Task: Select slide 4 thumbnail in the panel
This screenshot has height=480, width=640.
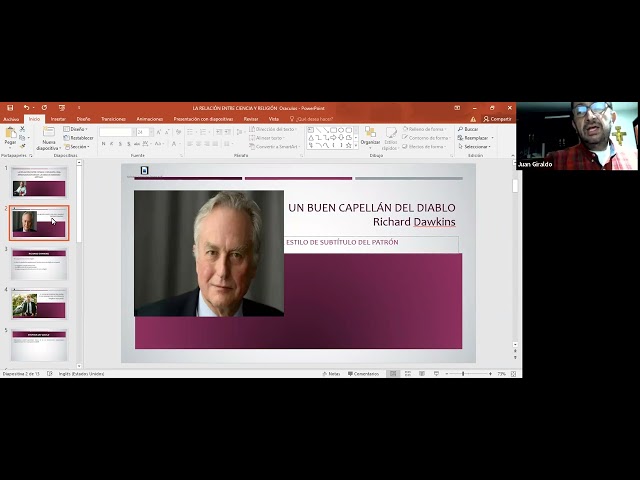Action: click(x=39, y=304)
